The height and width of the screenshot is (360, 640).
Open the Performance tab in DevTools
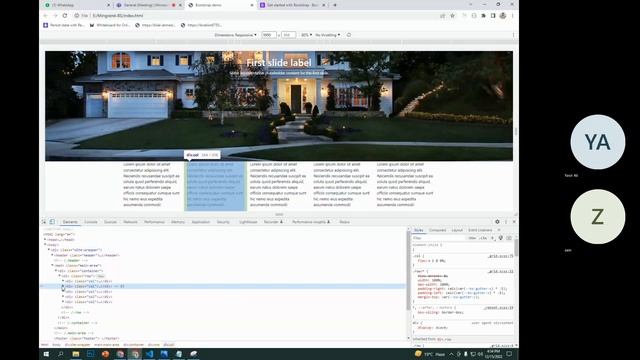[x=154, y=222]
